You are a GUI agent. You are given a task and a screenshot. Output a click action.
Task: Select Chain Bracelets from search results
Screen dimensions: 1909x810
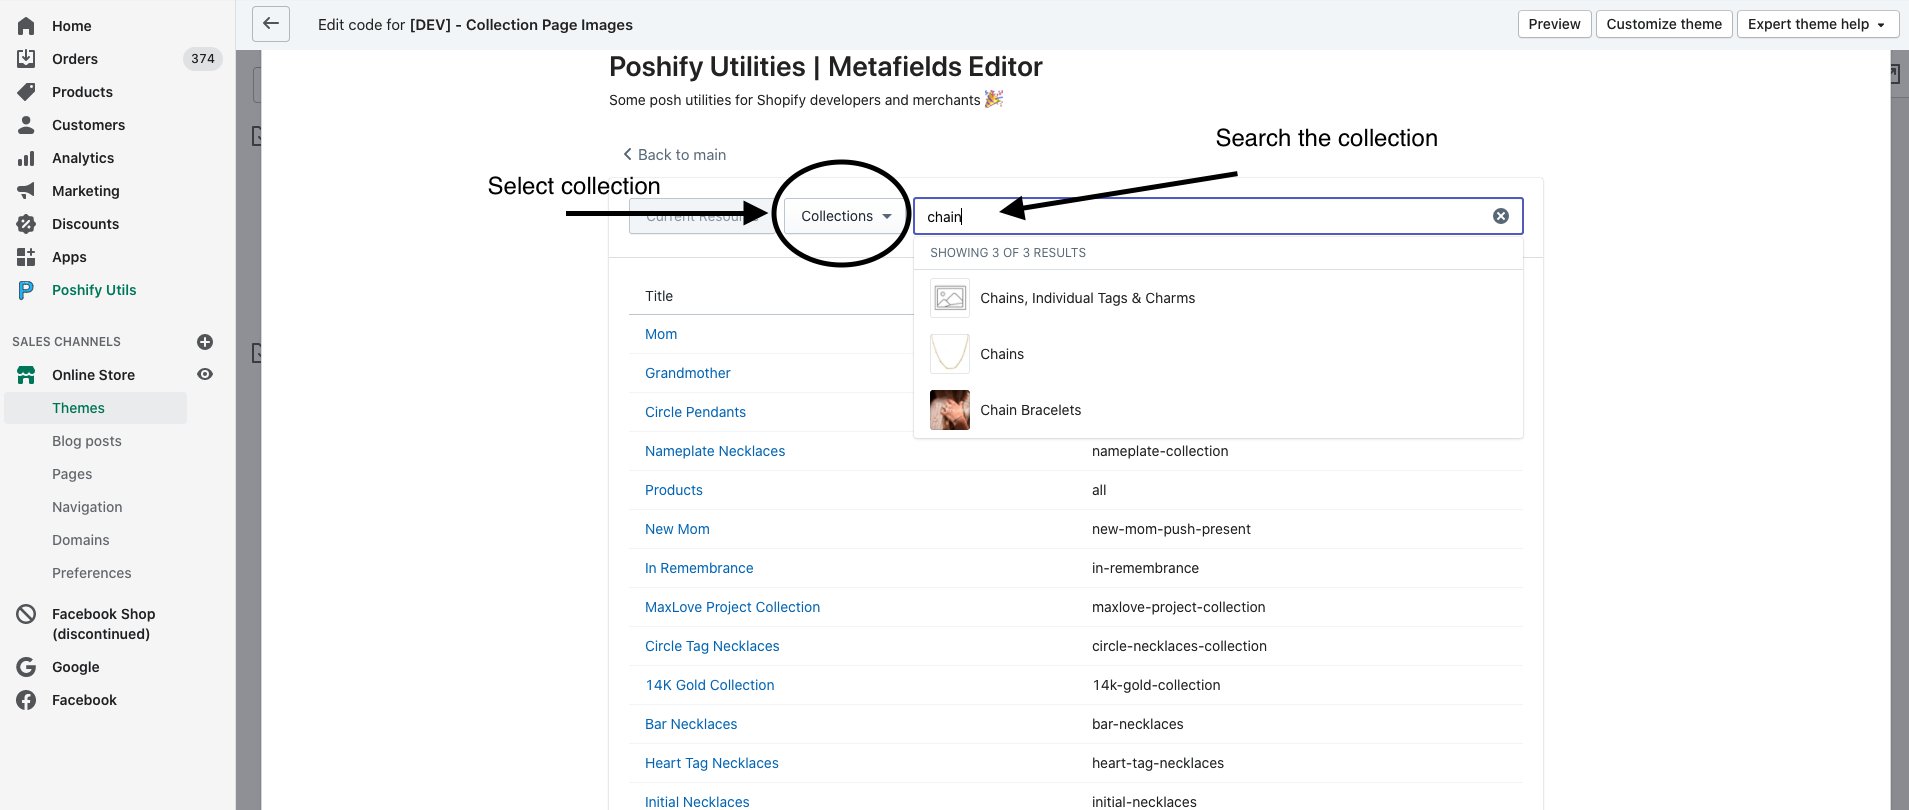(1030, 410)
